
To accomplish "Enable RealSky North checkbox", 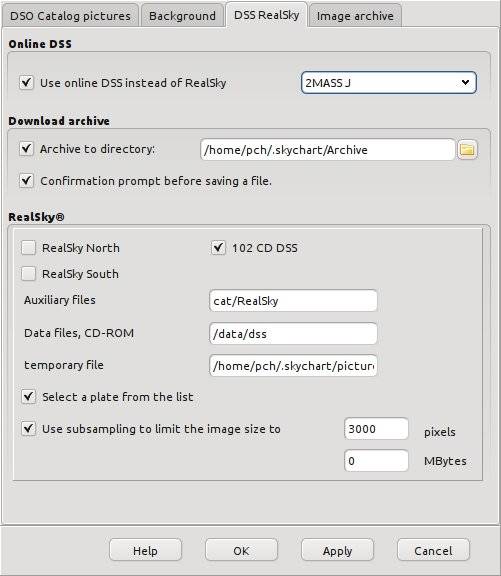I will pyautogui.click(x=28, y=248).
